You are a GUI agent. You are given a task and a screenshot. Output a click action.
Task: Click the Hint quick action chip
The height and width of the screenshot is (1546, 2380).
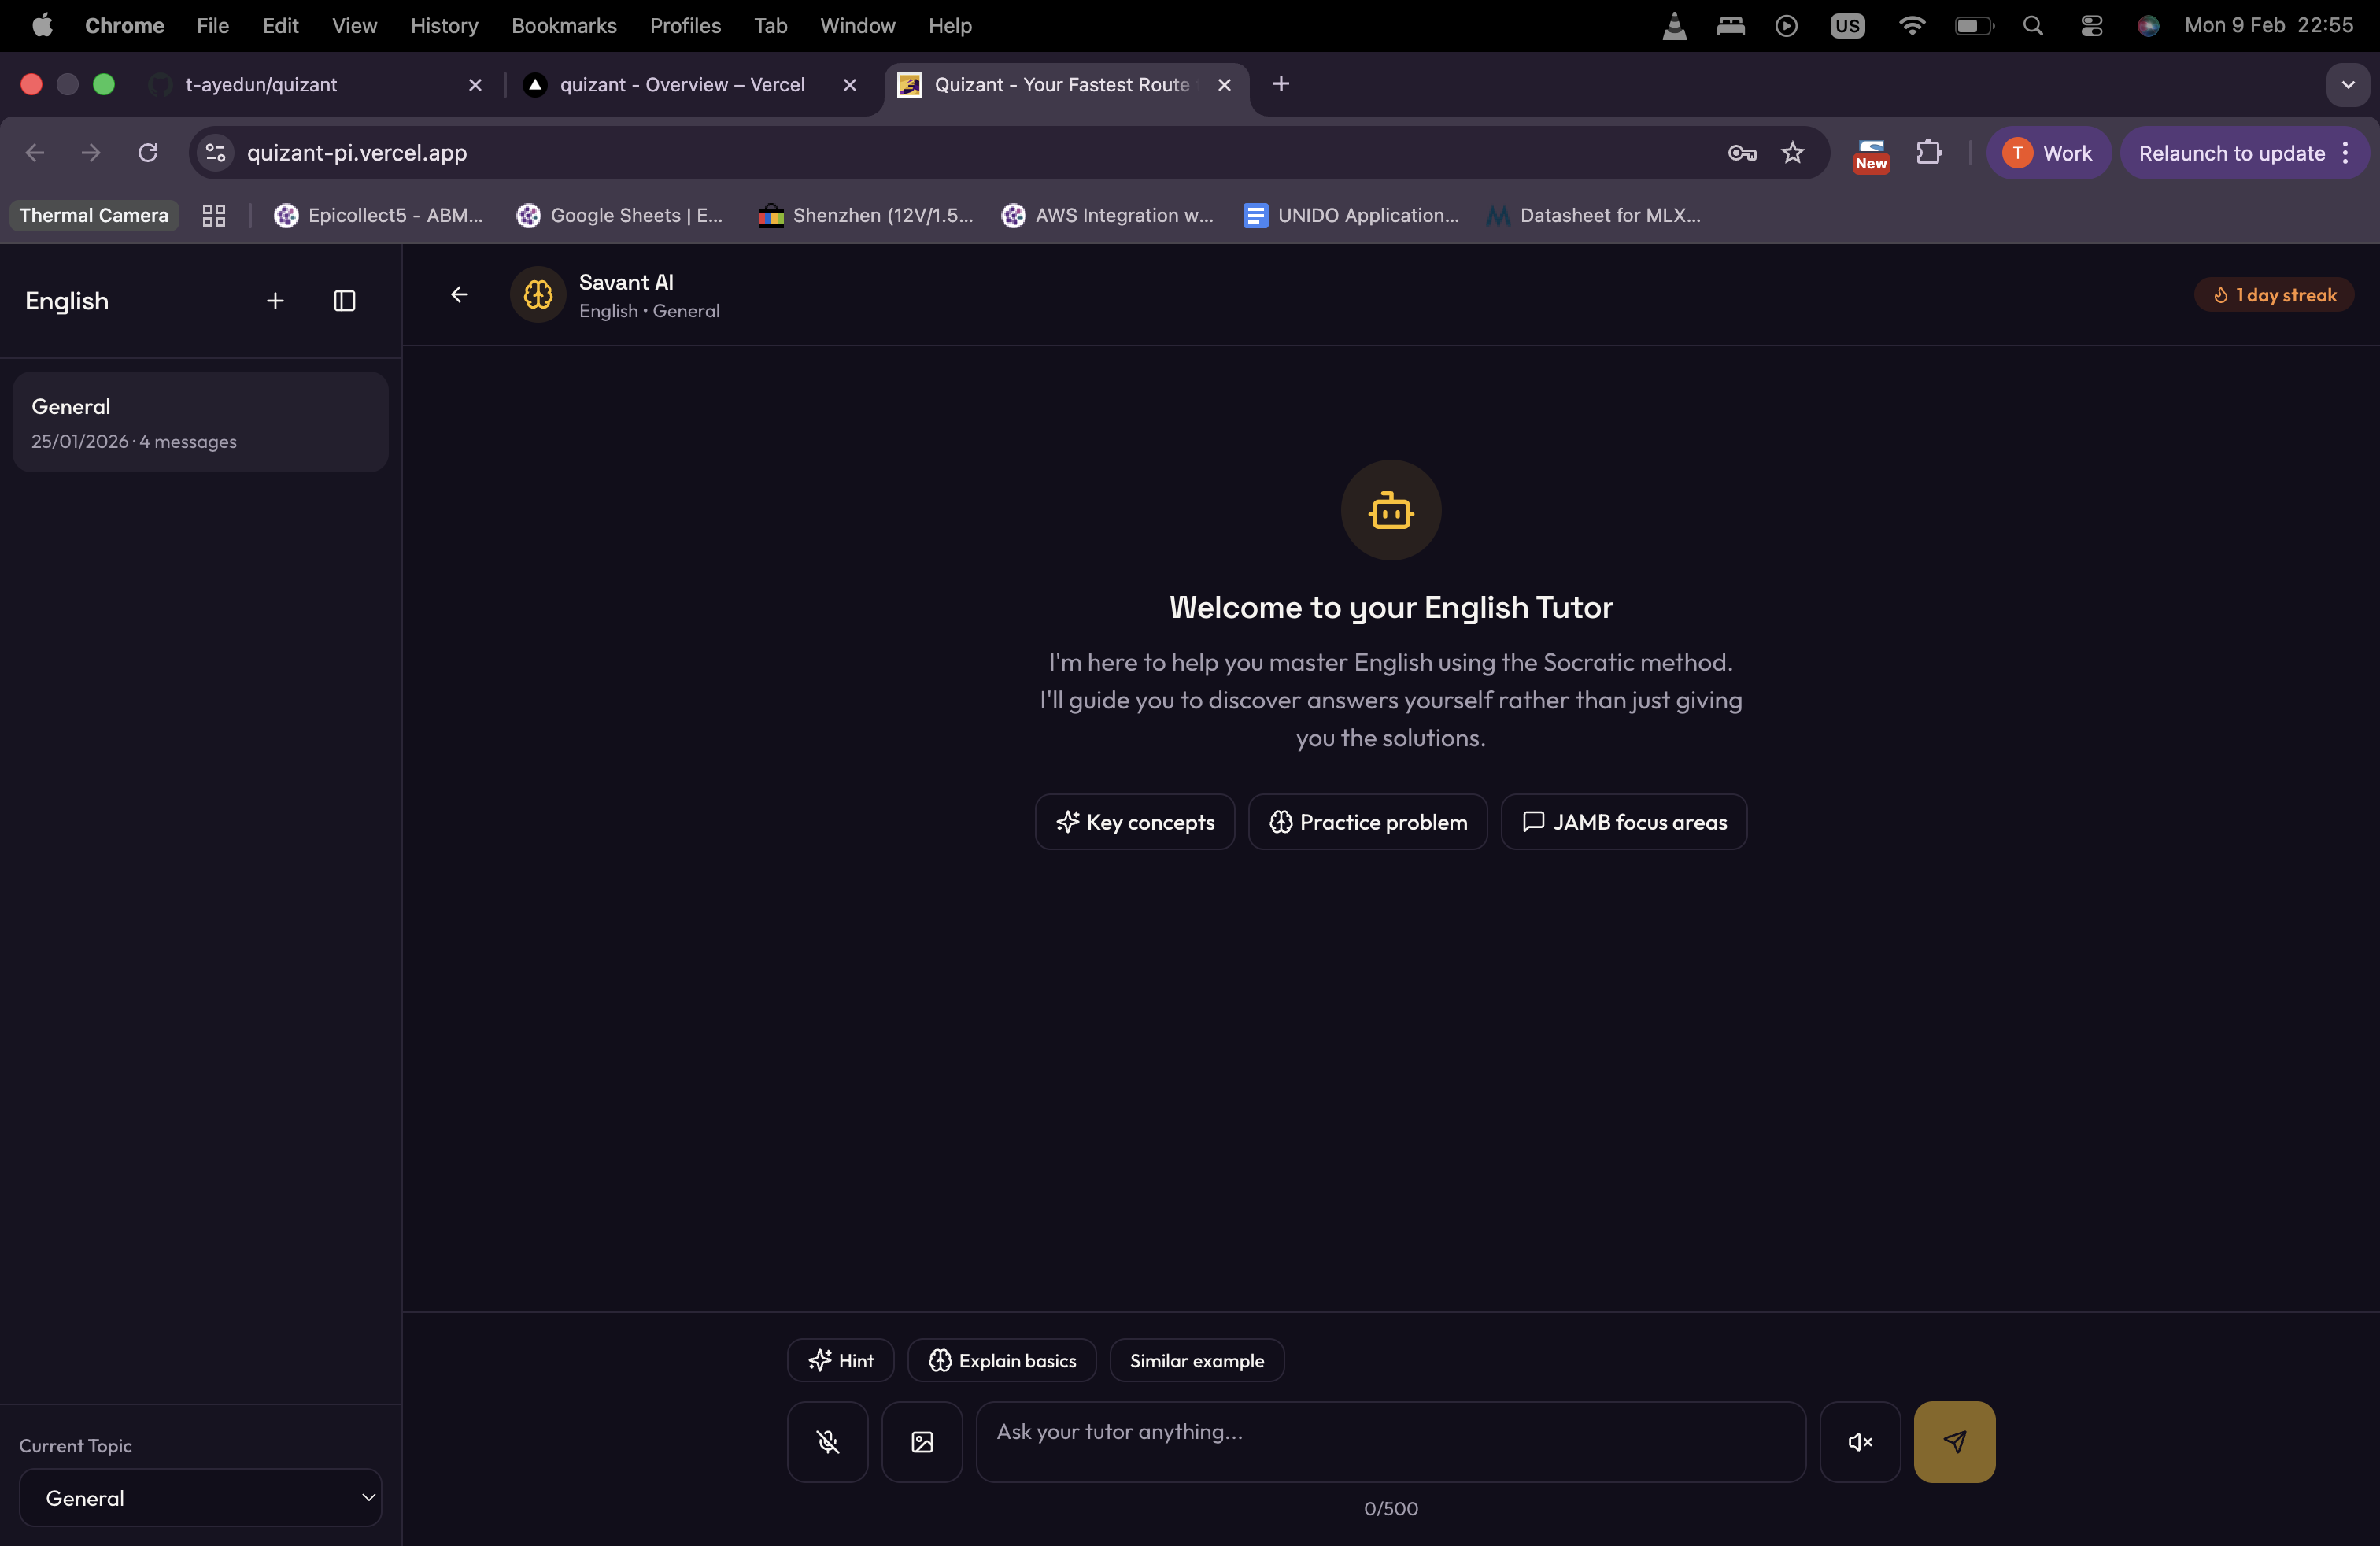840,1360
